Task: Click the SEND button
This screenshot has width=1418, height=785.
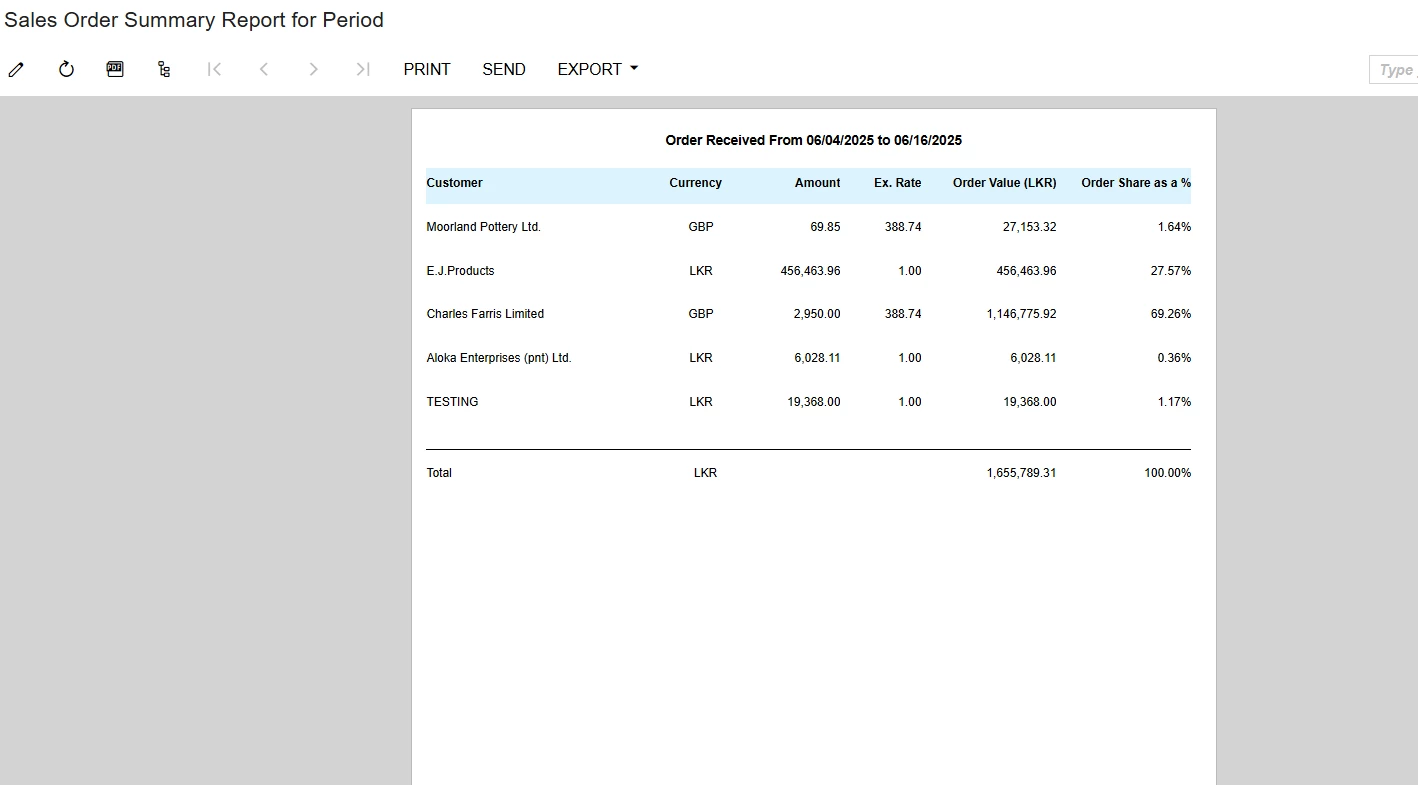Action: click(503, 69)
